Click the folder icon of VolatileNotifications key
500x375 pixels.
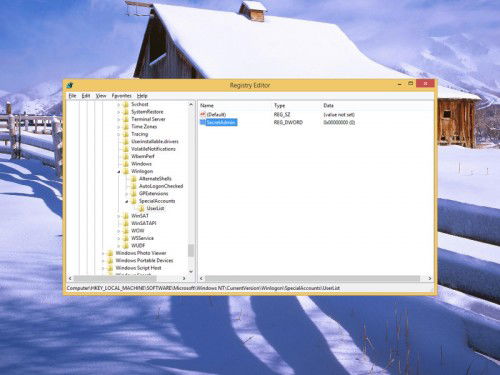click(x=126, y=149)
